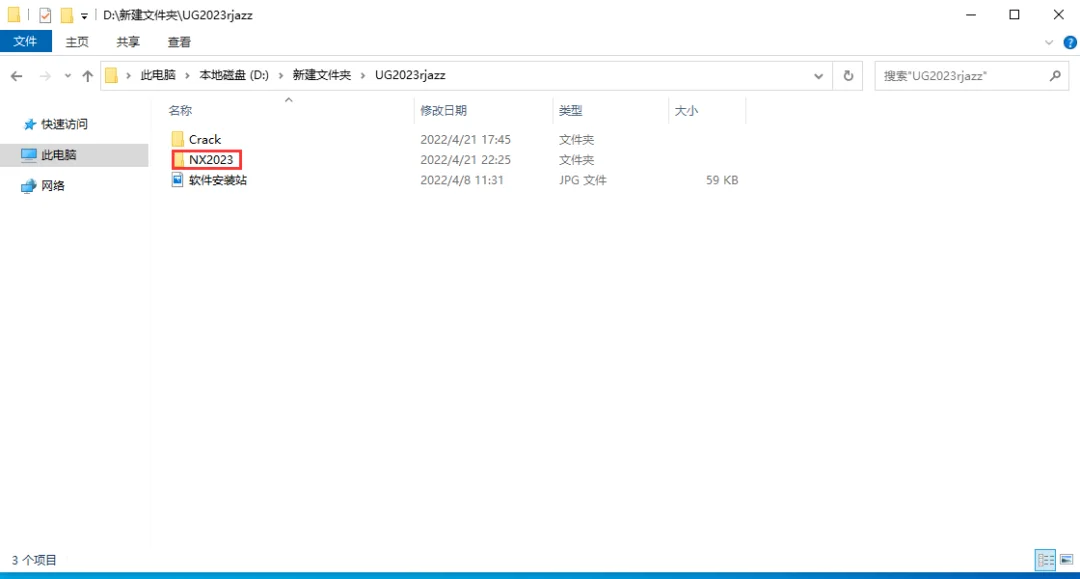The height and width of the screenshot is (579, 1080).
Task: Open the Customize Quick Access Toolbar dropdown
Action: pos(84,15)
